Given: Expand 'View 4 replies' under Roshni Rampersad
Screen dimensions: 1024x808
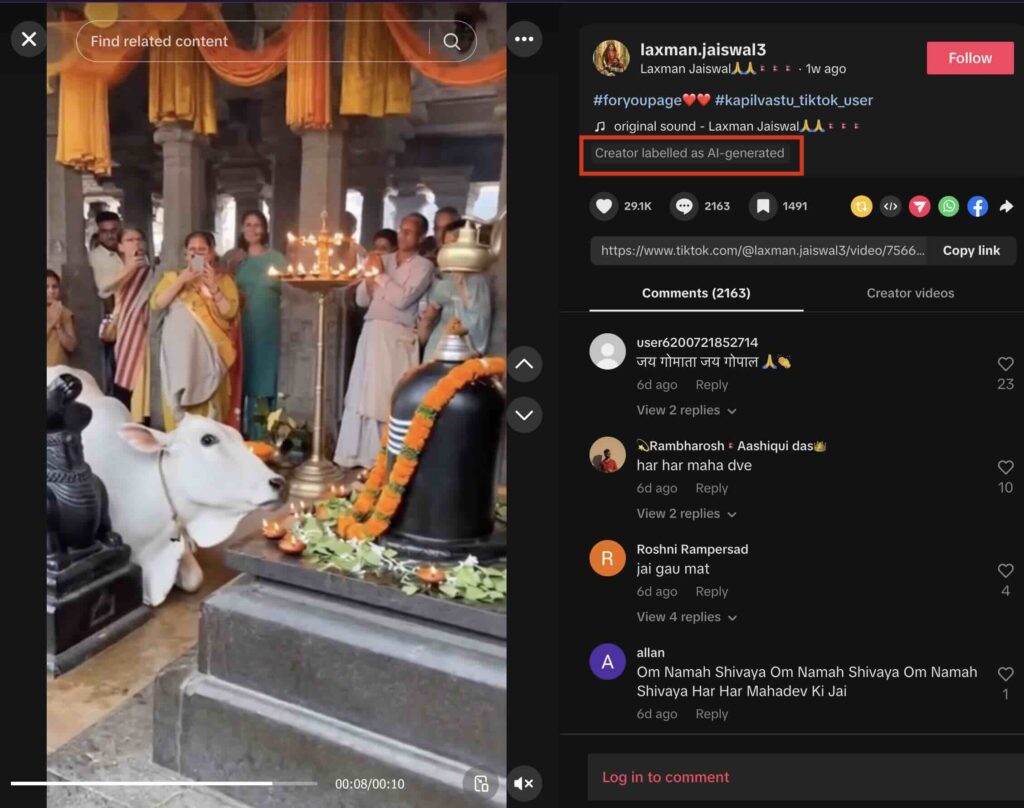Looking at the screenshot, I should pyautogui.click(x=686, y=617).
